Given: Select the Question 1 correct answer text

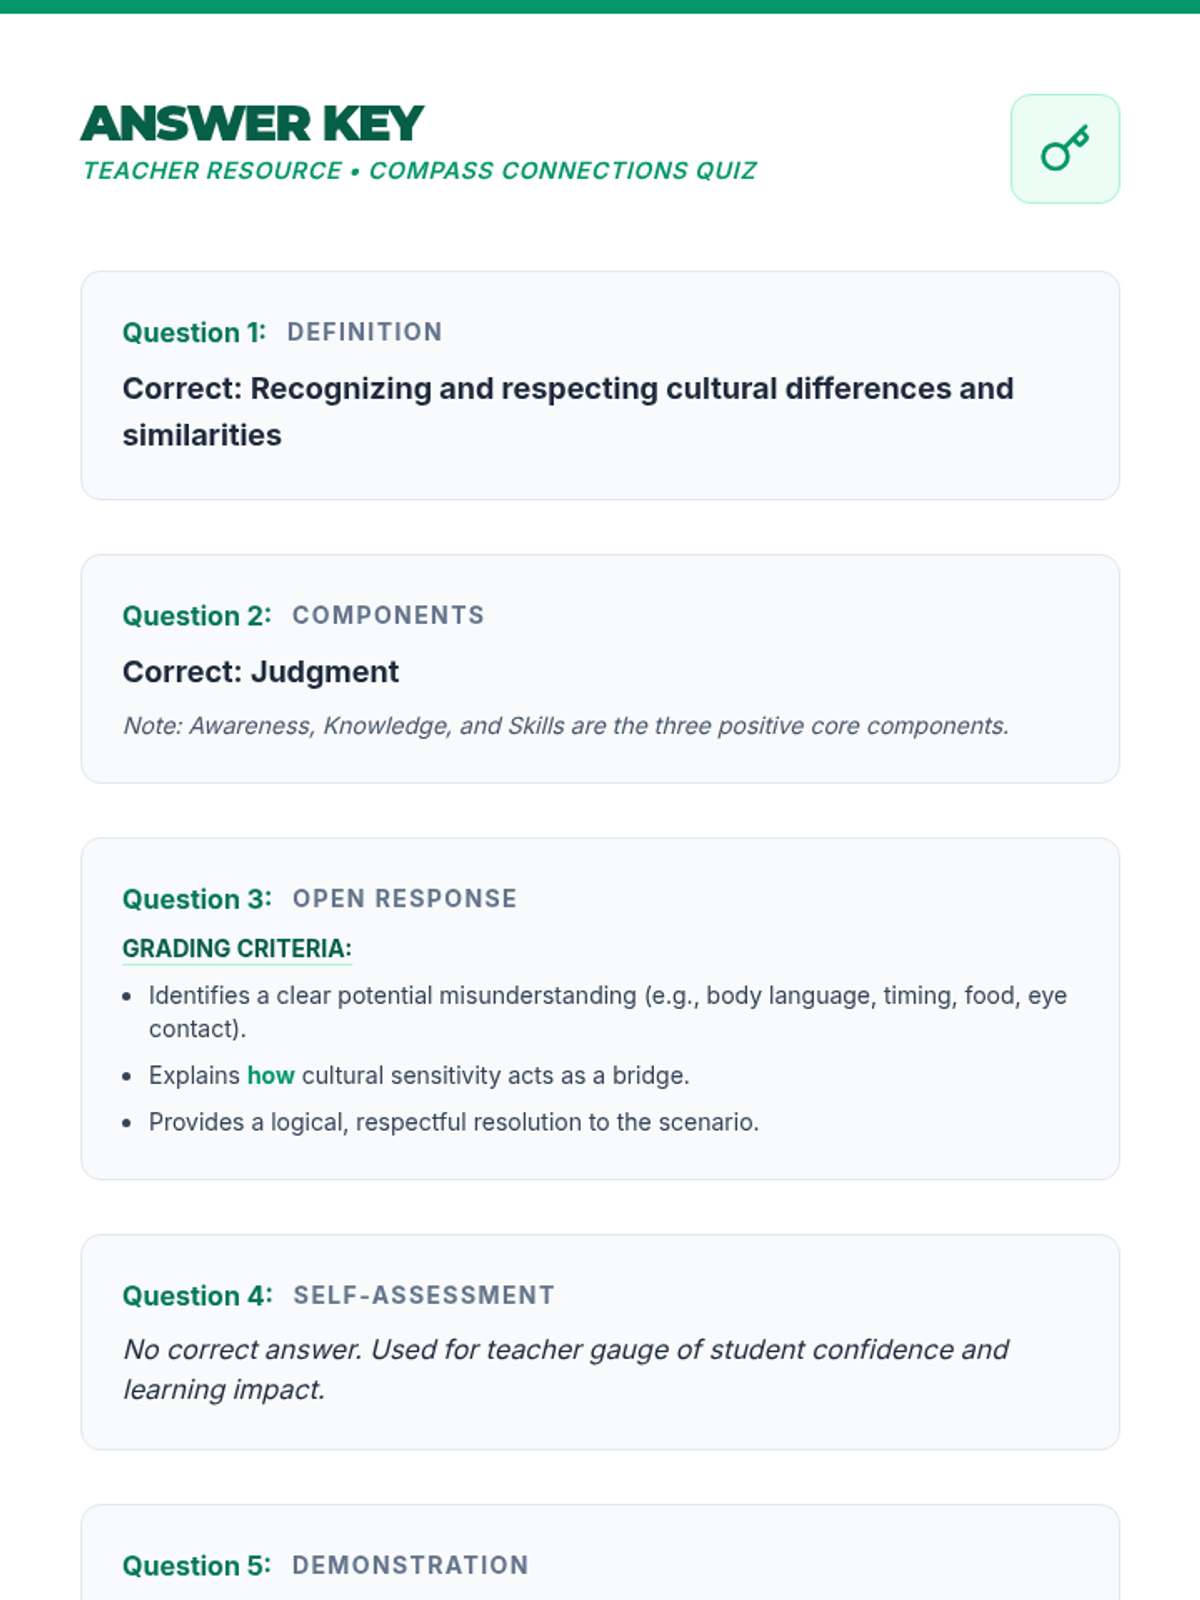Looking at the screenshot, I should click(x=568, y=411).
